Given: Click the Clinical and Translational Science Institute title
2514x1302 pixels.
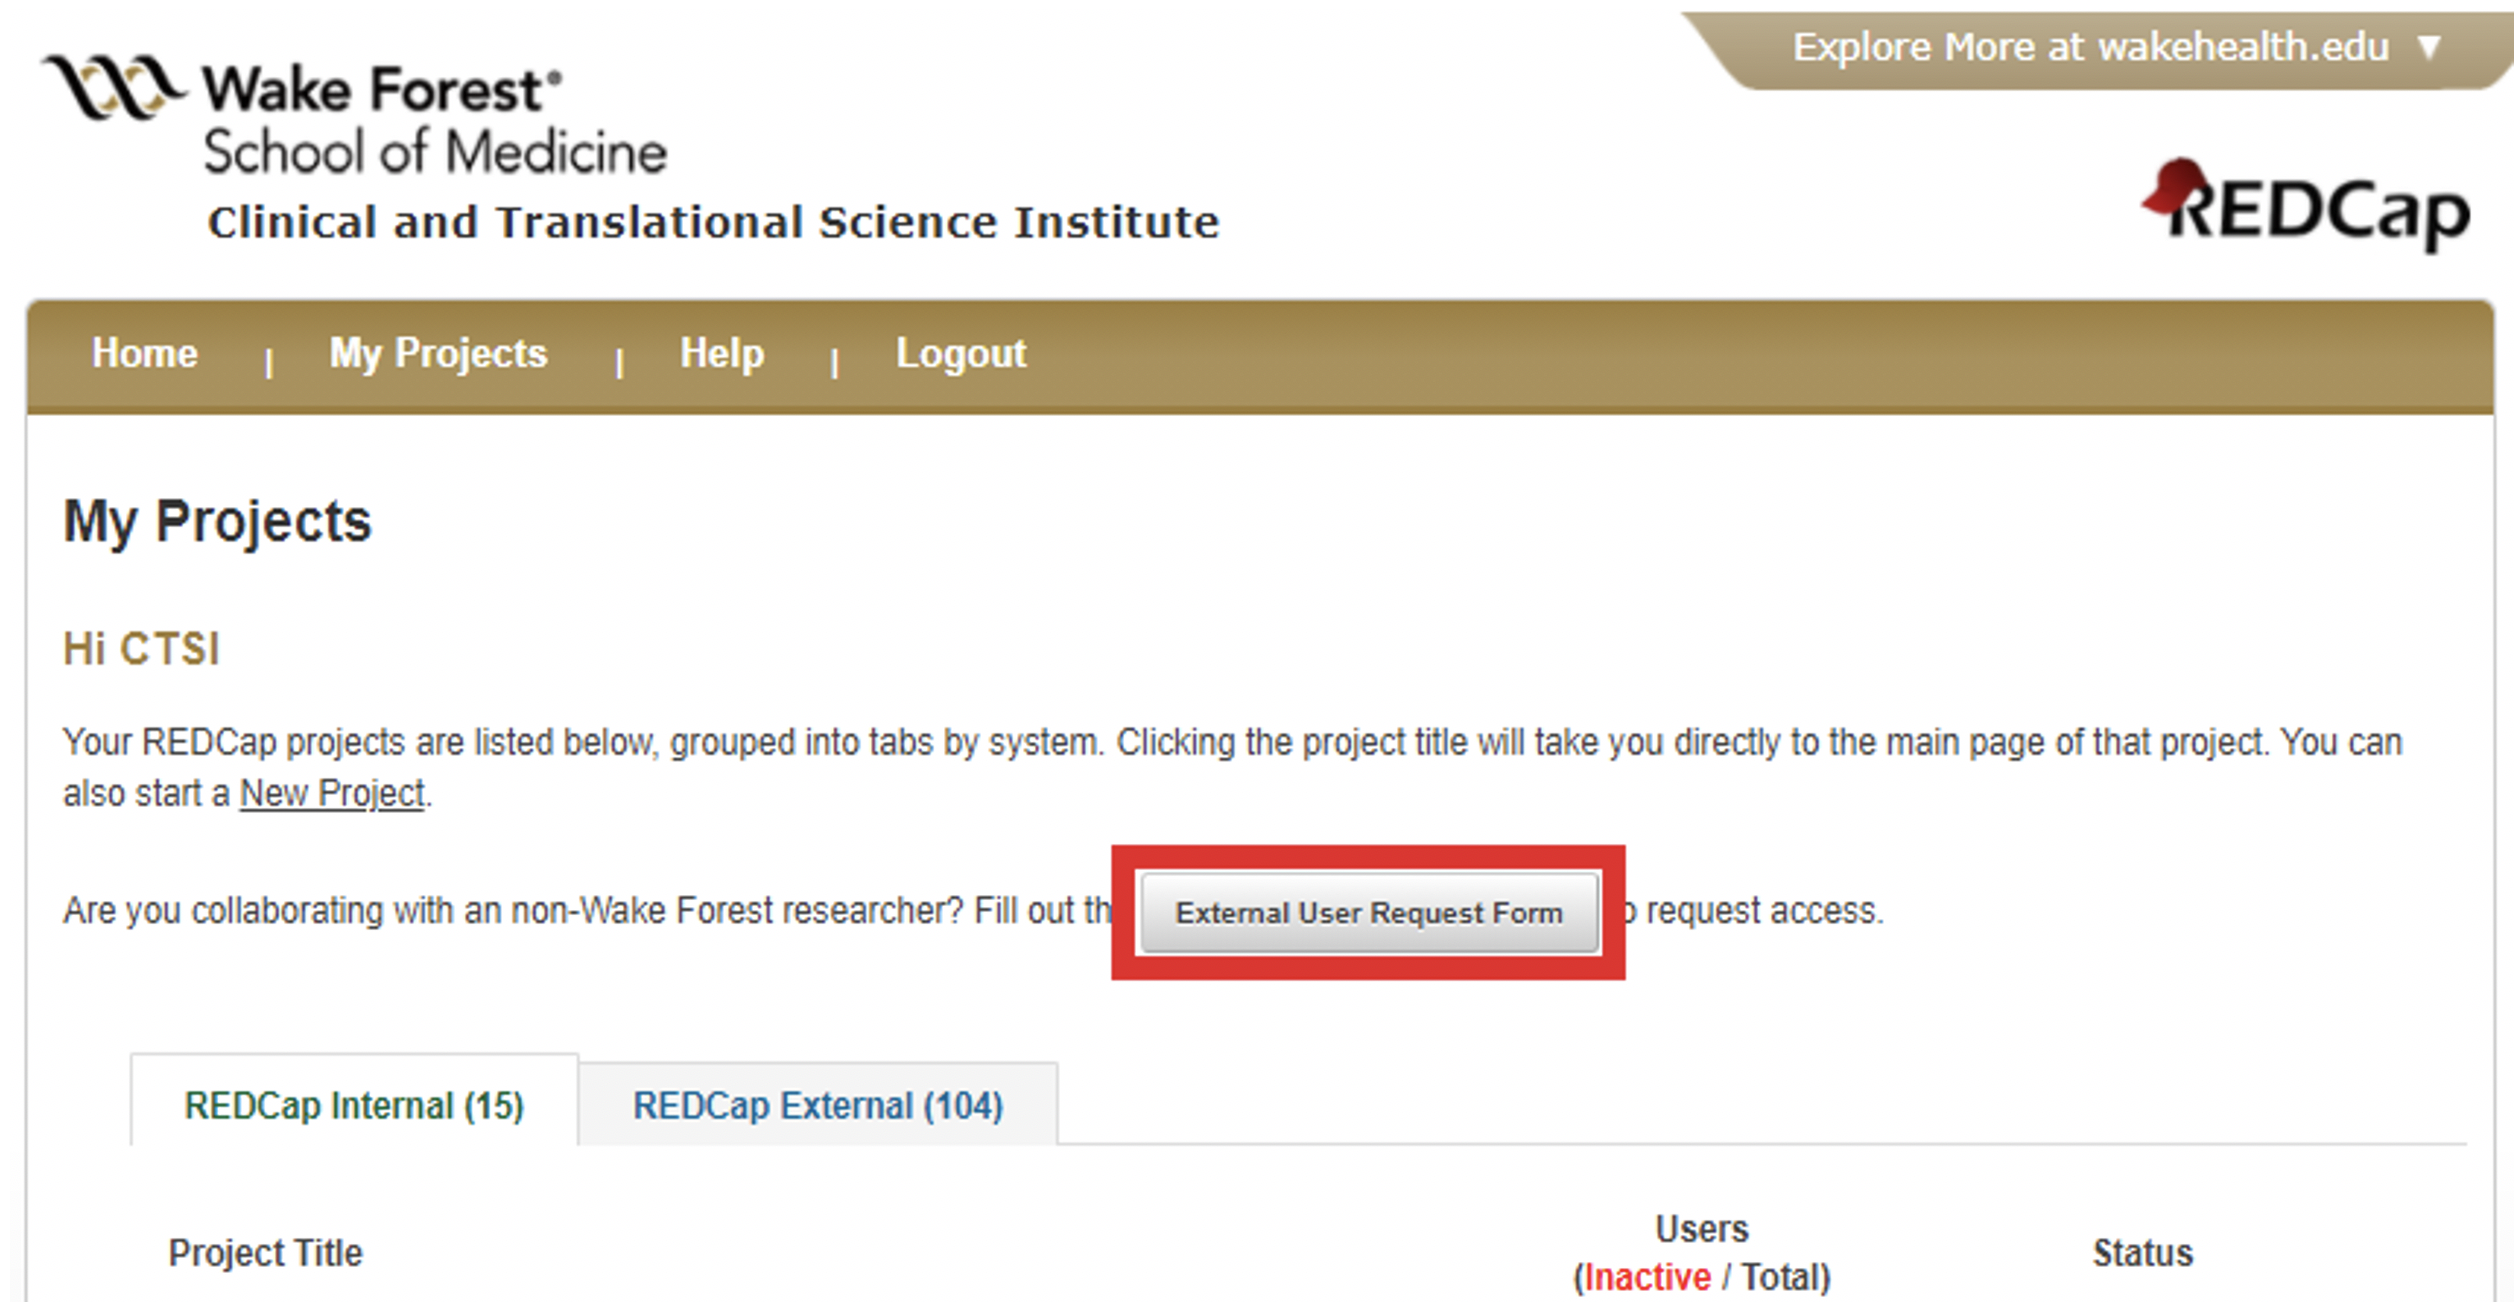Looking at the screenshot, I should tap(713, 222).
